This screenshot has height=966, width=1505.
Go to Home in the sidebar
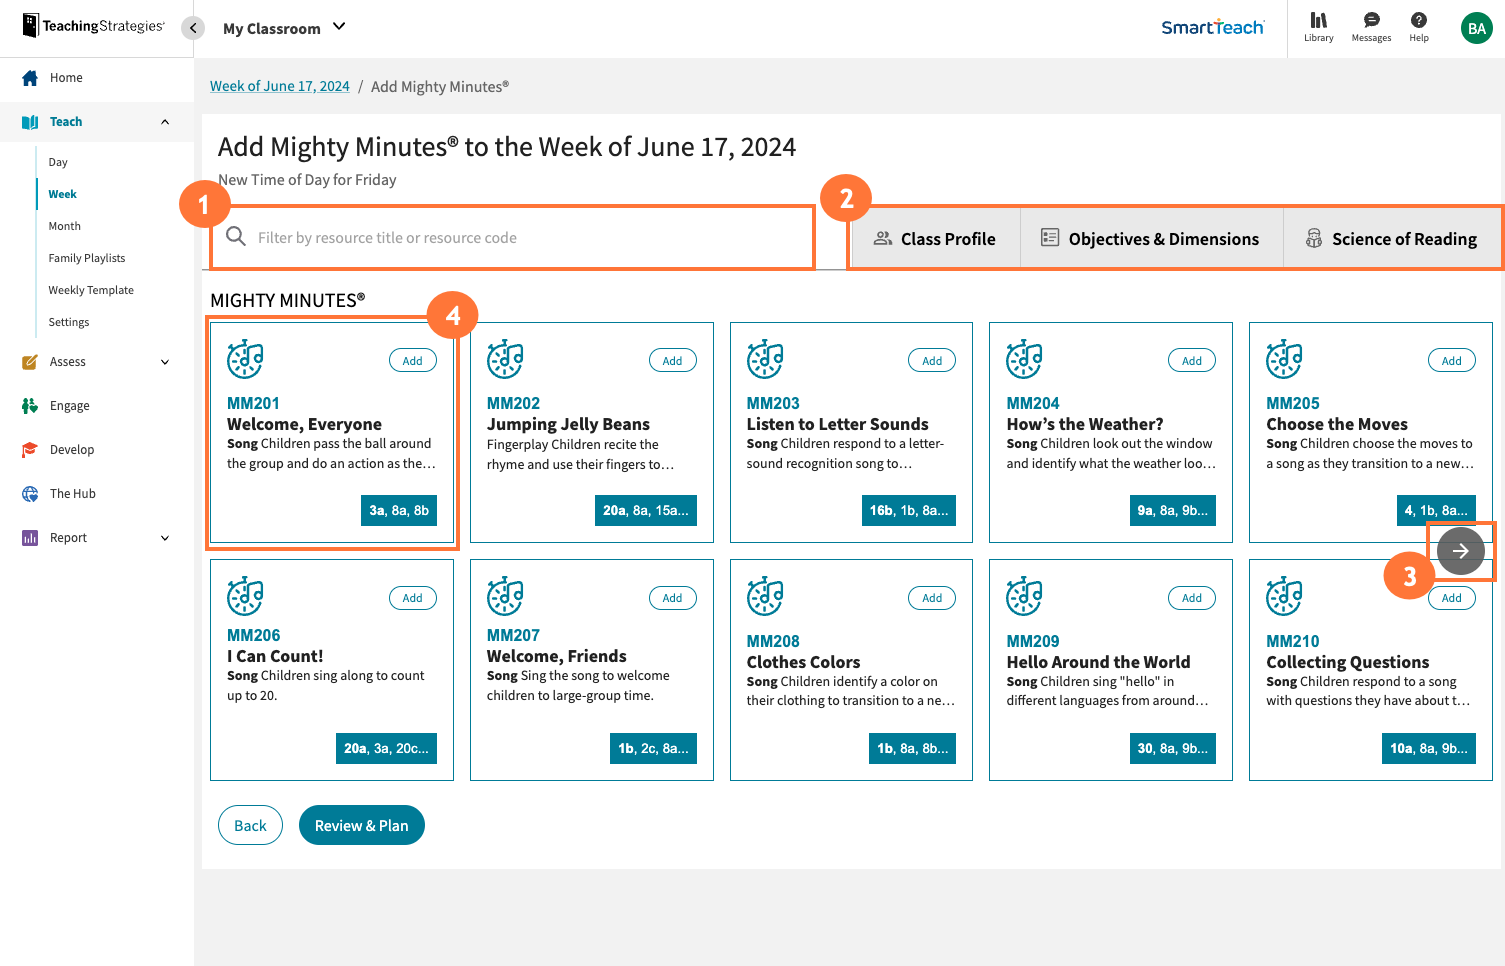[66, 78]
